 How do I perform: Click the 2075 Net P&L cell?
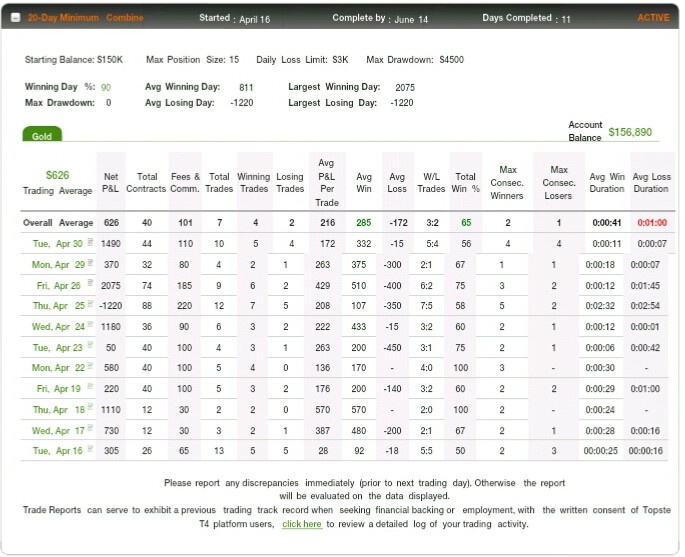[111, 286]
